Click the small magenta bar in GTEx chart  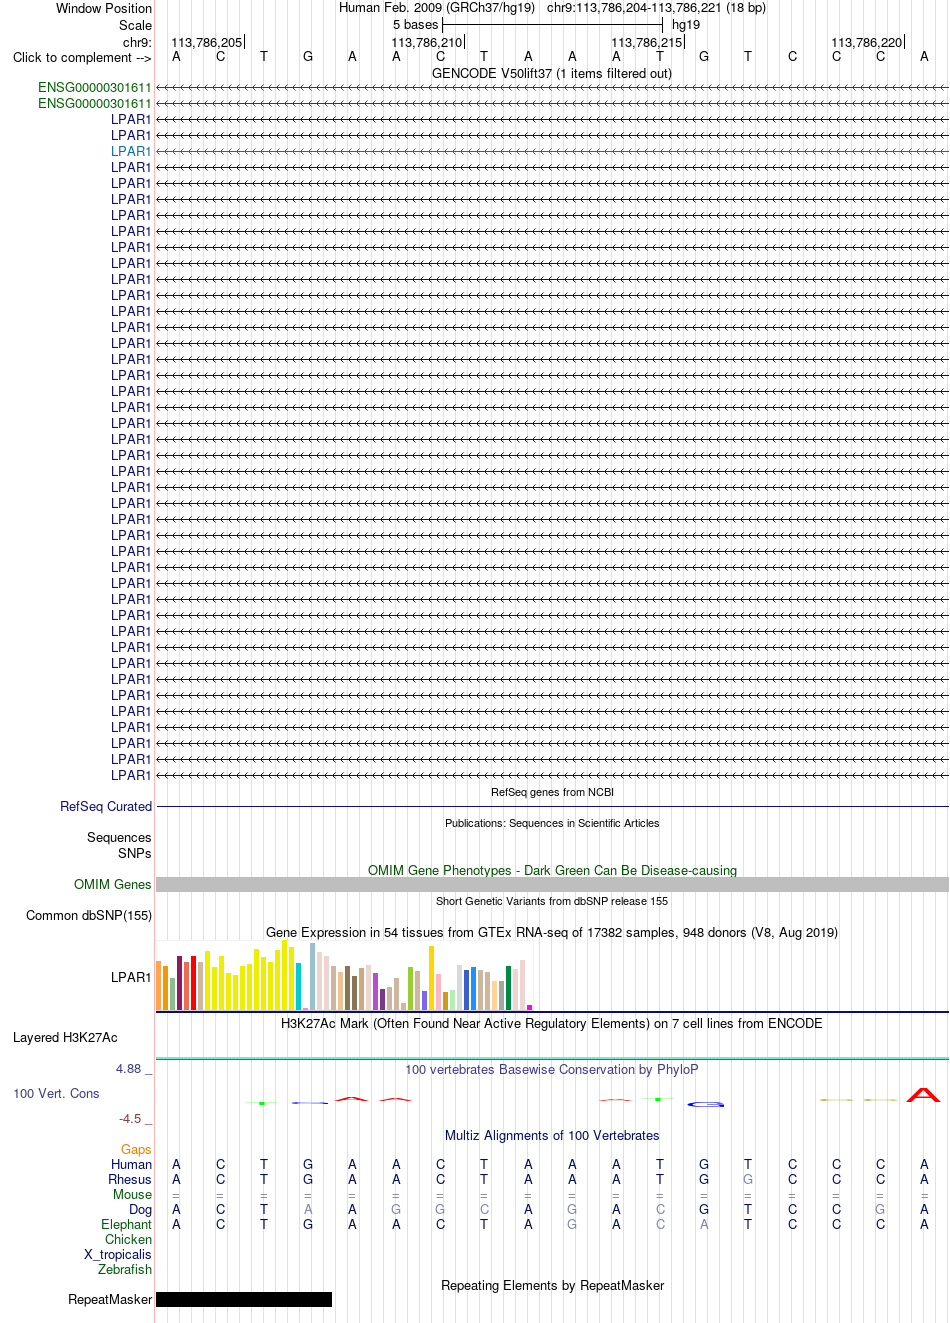pos(529,1007)
